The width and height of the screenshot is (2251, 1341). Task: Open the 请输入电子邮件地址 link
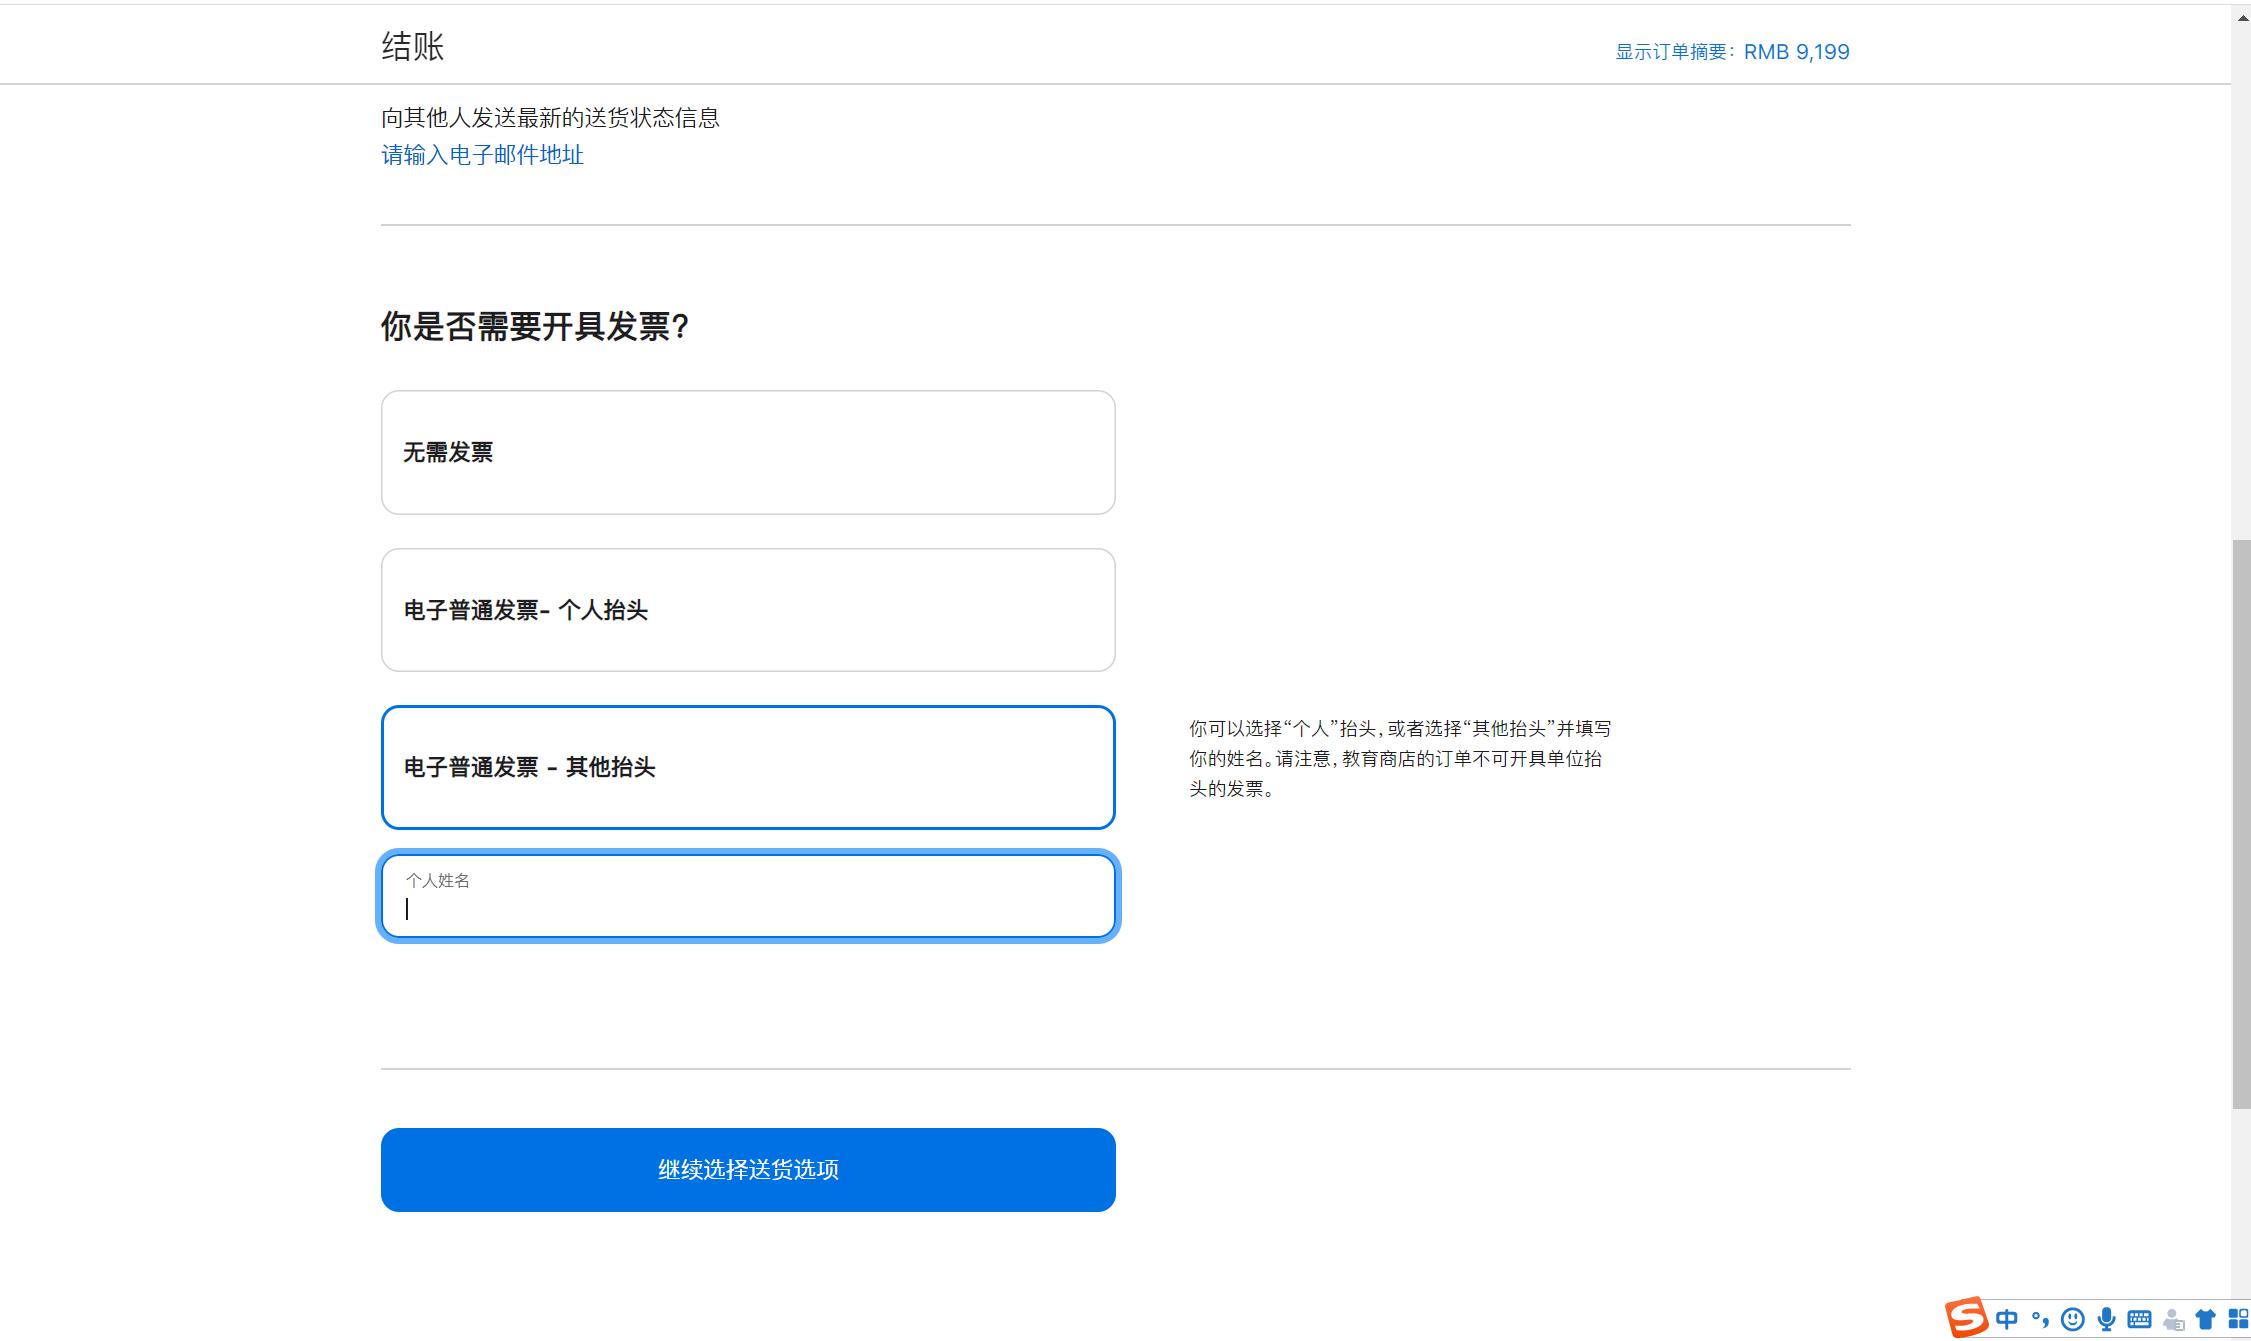pos(481,155)
